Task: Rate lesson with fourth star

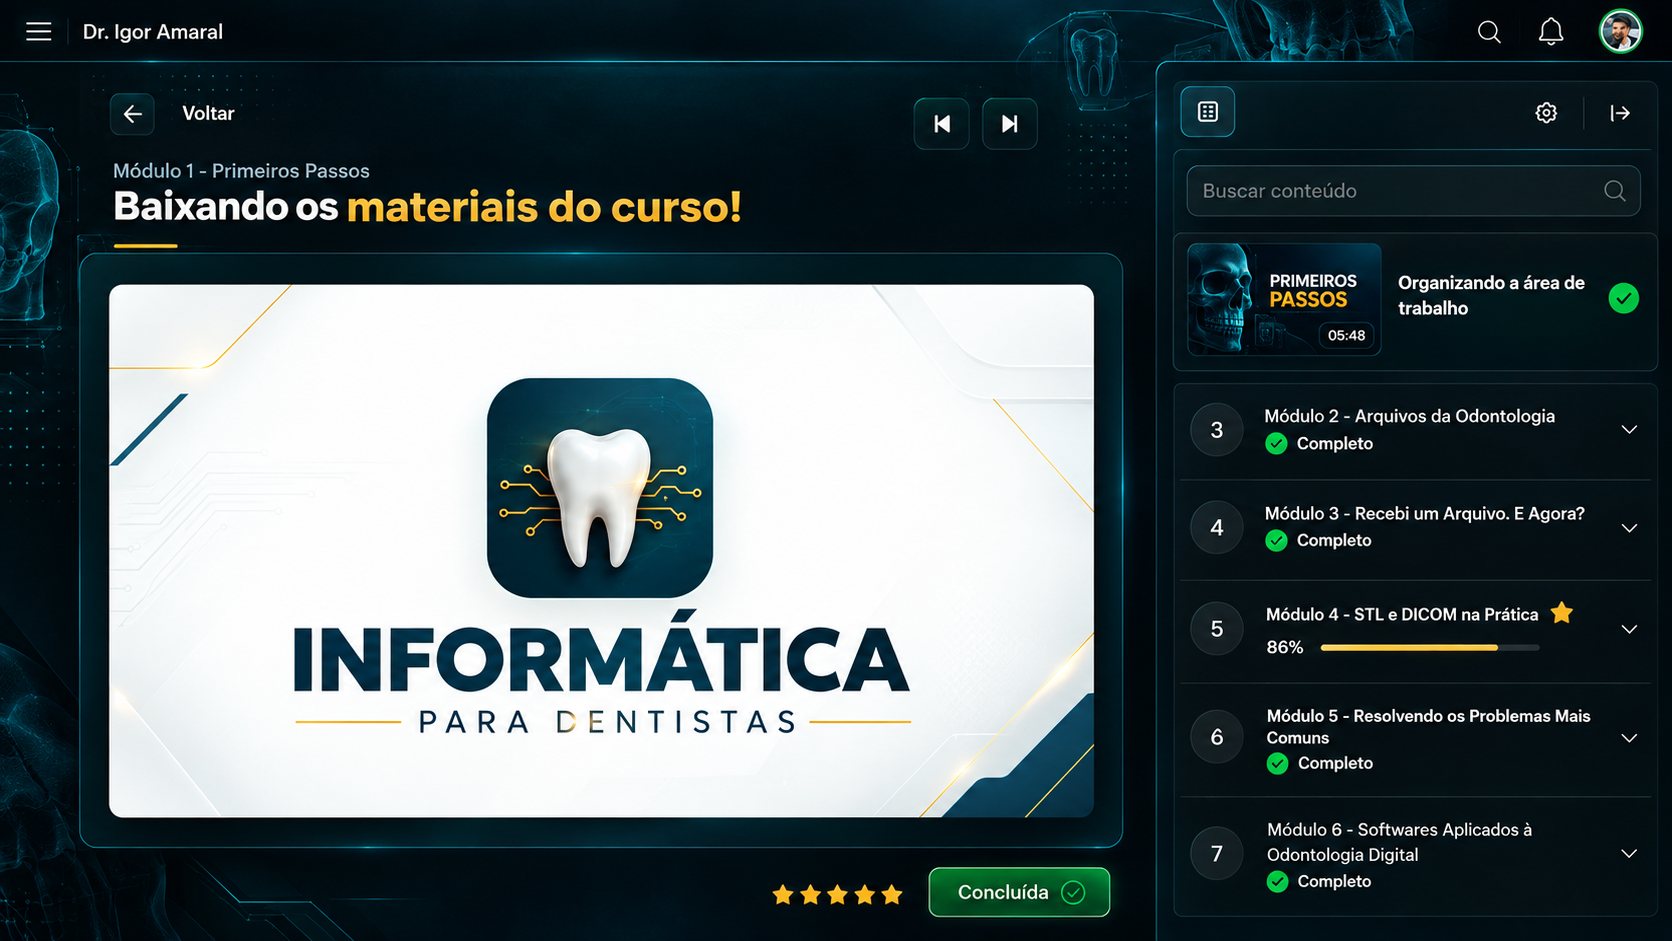Action: [865, 894]
